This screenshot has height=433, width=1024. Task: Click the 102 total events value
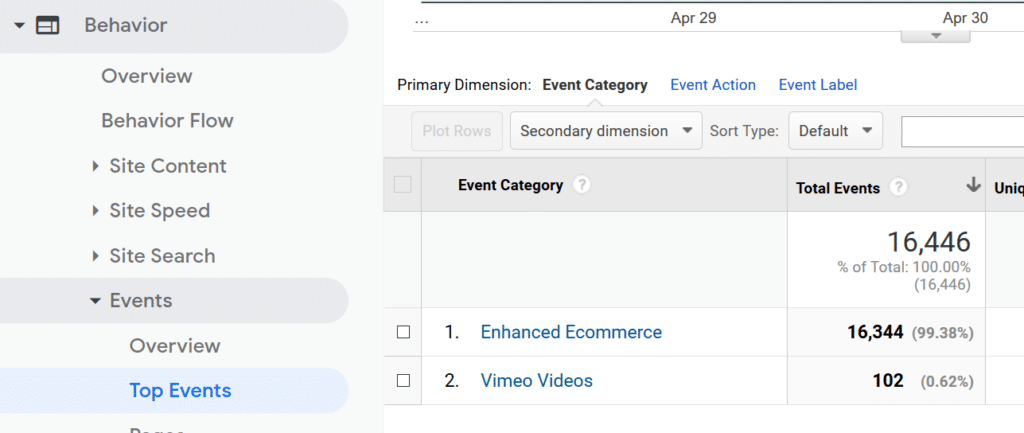[x=888, y=381]
